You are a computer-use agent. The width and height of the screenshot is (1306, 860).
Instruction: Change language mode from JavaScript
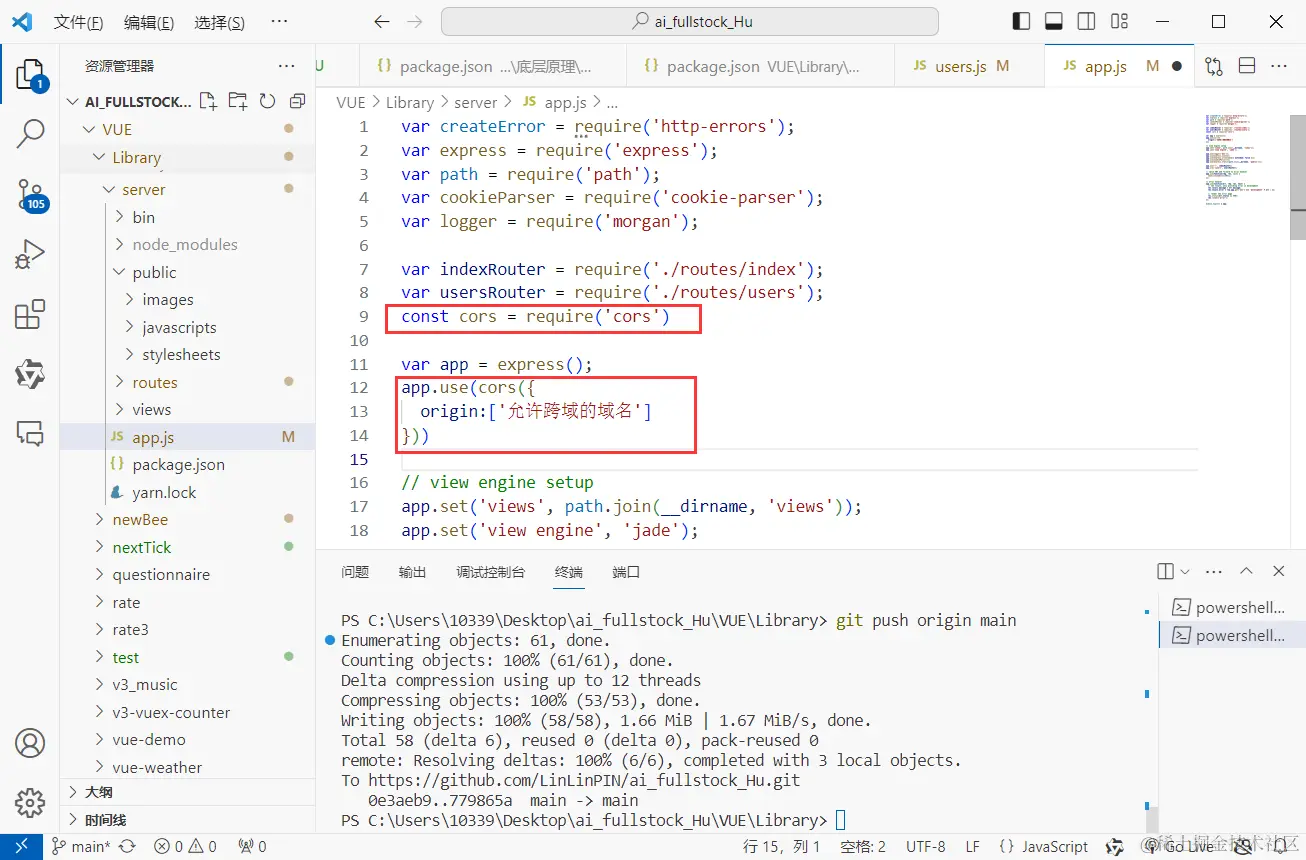1054,846
